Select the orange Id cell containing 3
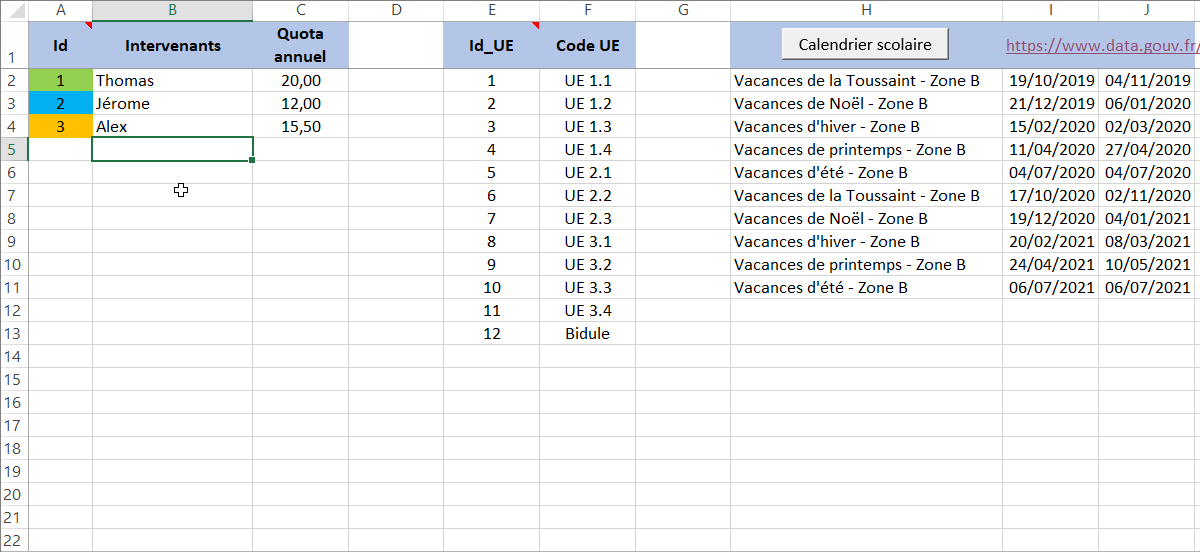 (60, 127)
